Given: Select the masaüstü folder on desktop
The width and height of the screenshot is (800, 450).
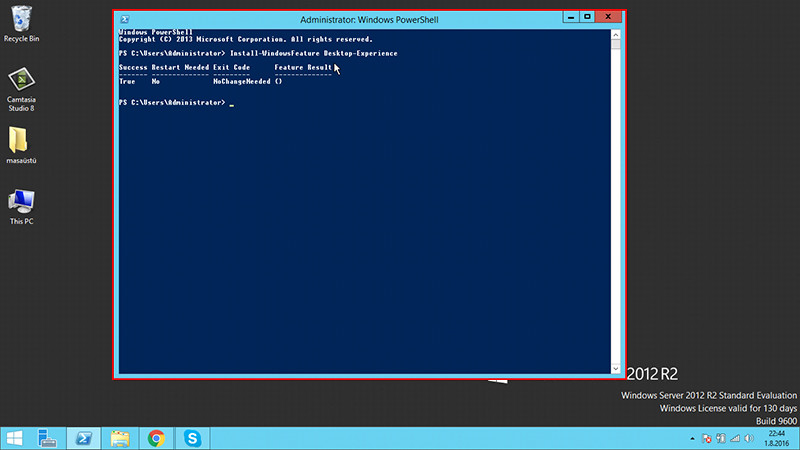Looking at the screenshot, I should click(21, 142).
